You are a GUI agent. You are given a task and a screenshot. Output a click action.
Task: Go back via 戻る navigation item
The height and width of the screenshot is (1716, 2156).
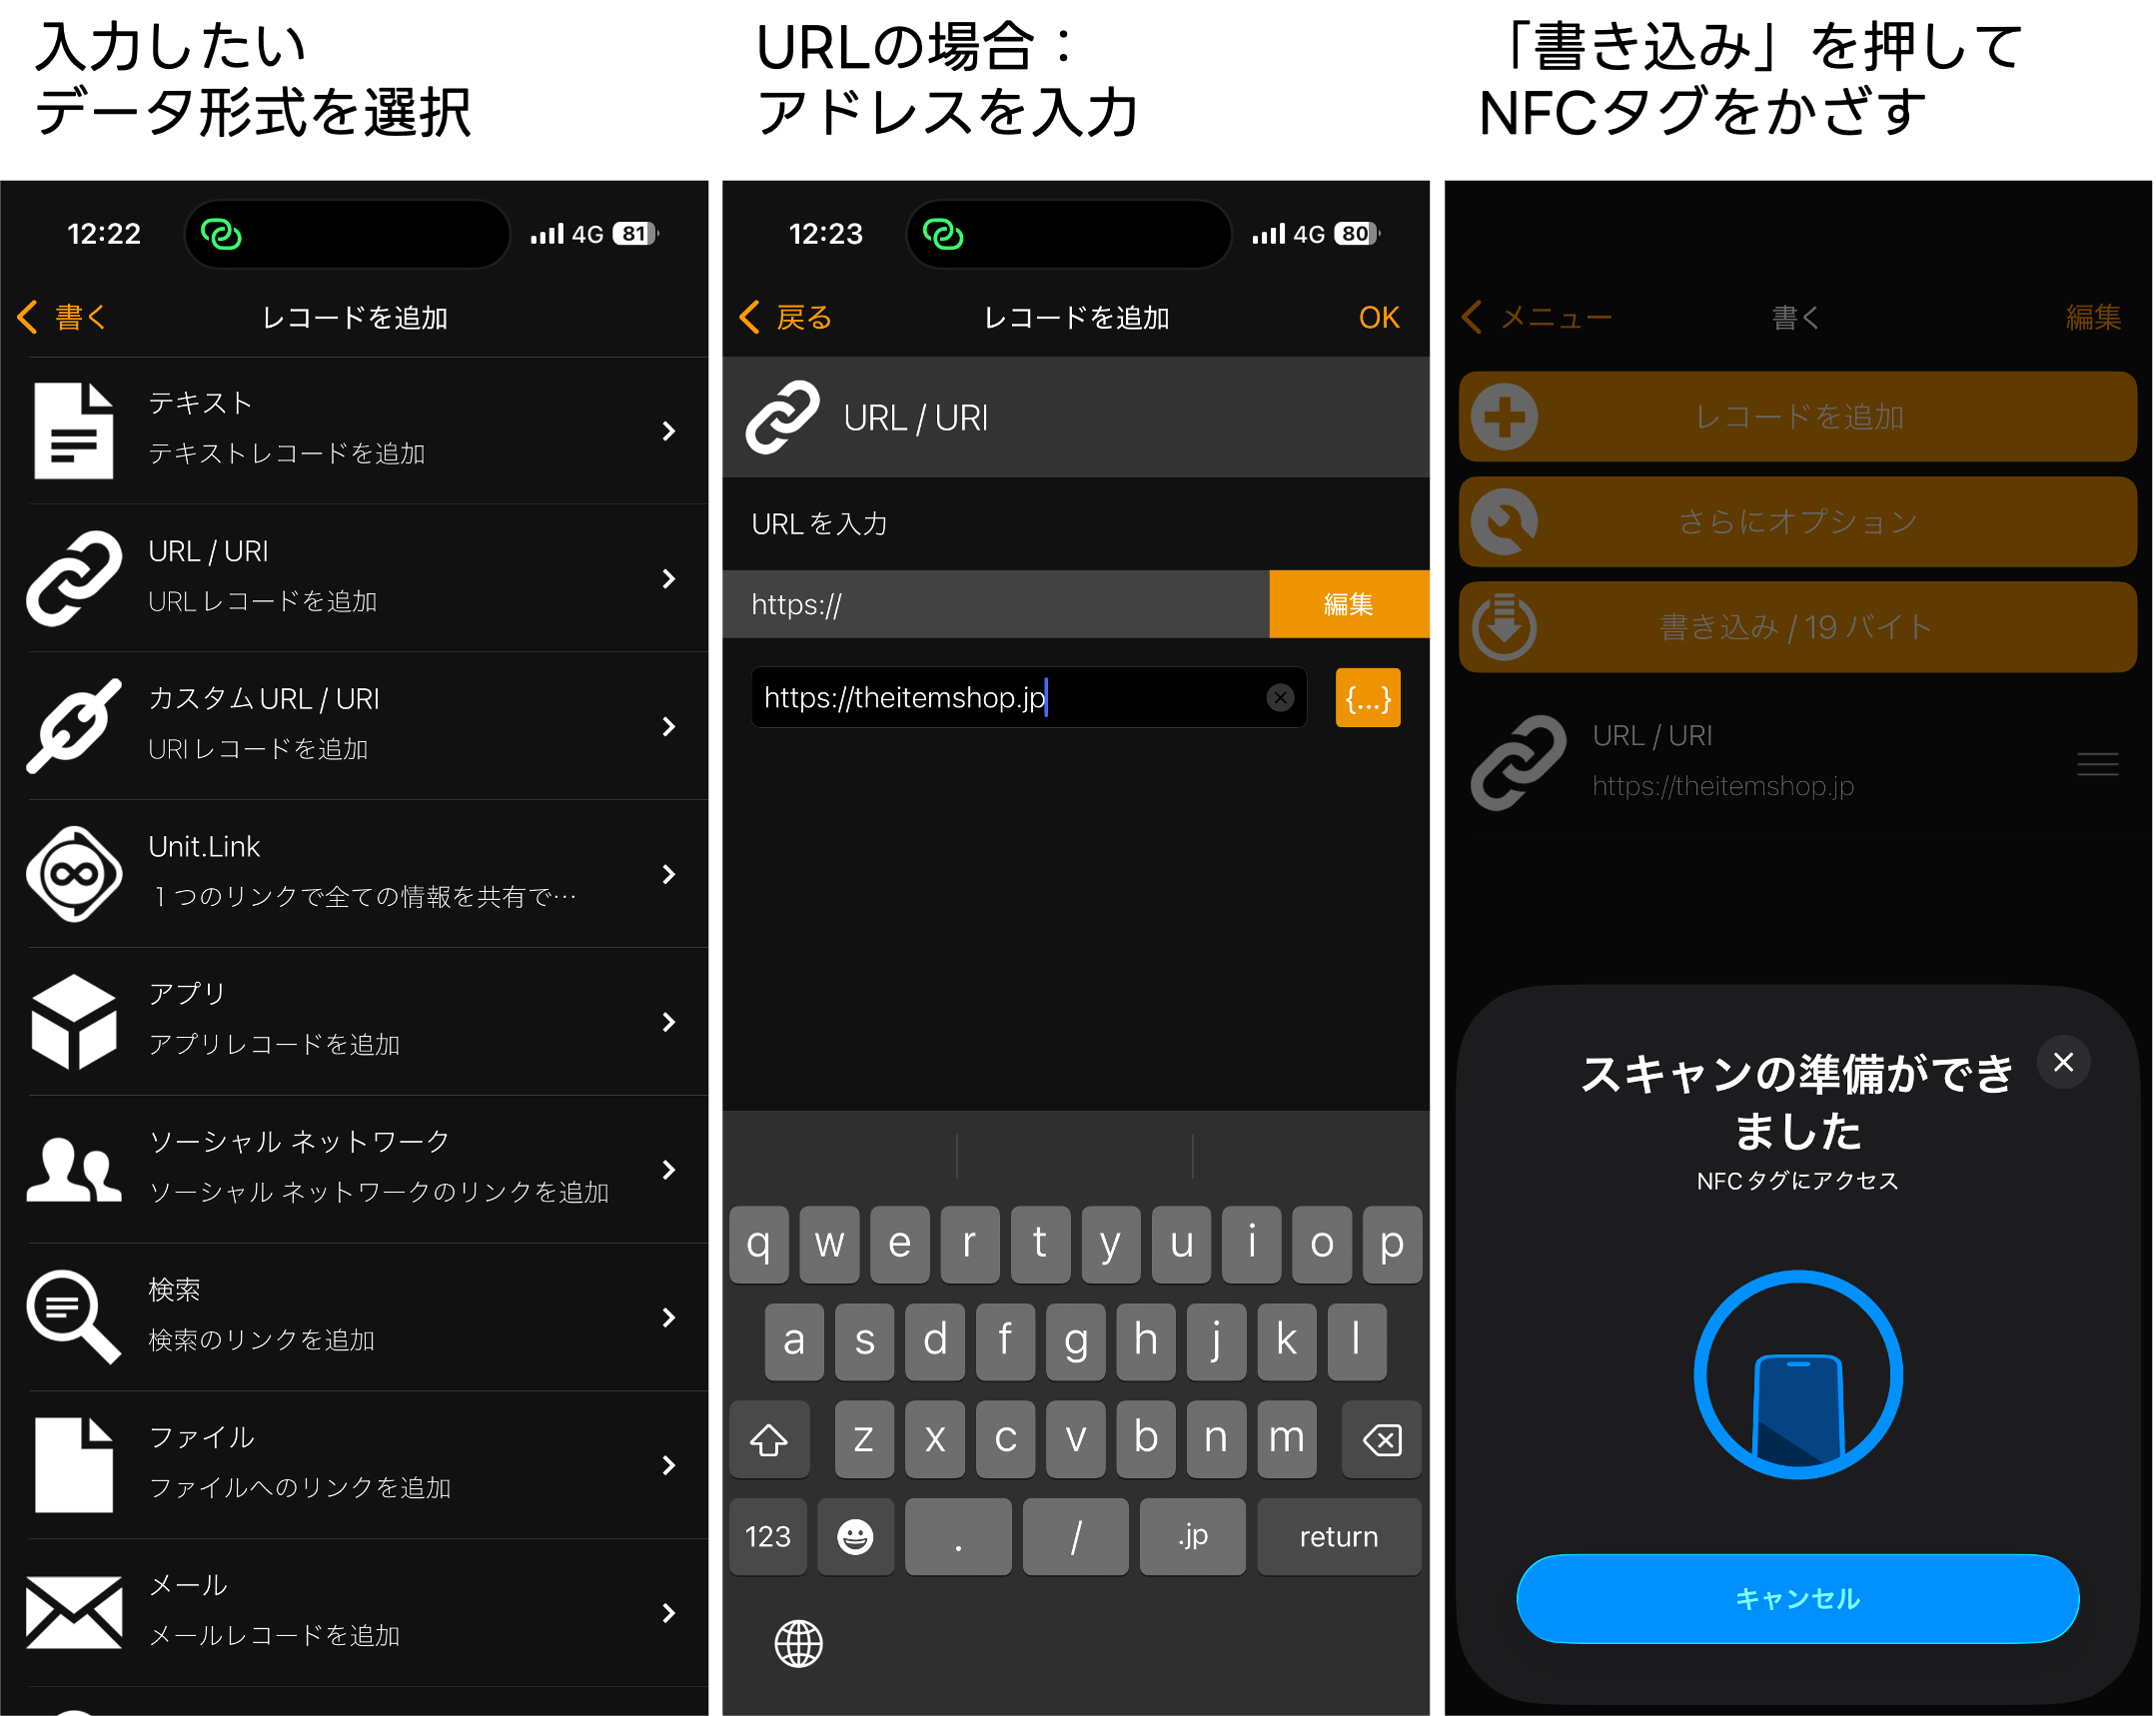(x=786, y=317)
